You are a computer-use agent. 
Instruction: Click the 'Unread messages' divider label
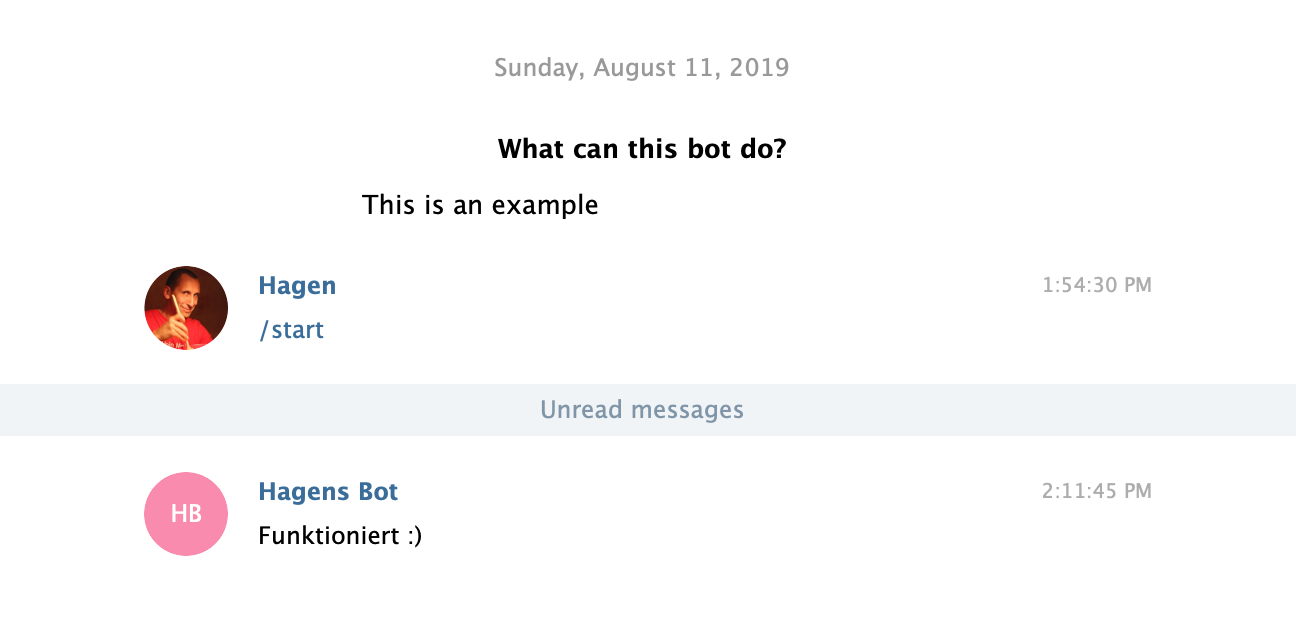(x=642, y=410)
